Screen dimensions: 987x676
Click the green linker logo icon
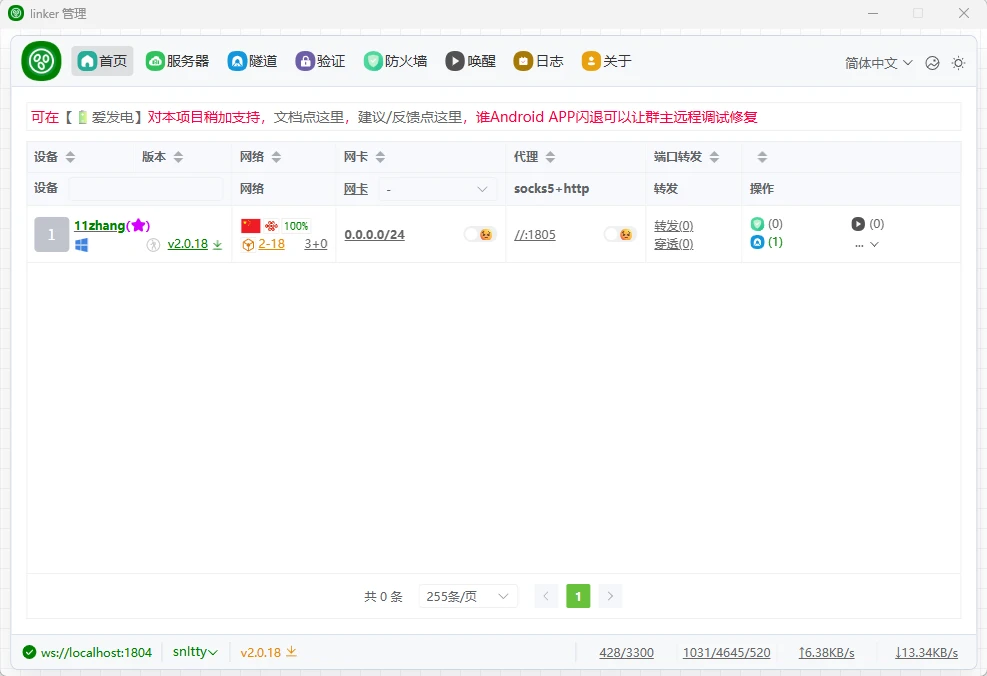pyautogui.click(x=41, y=61)
